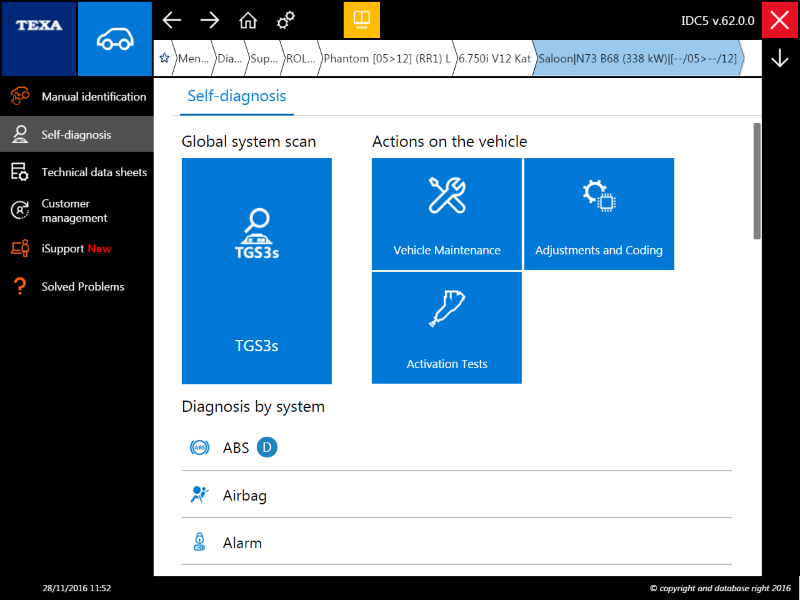
Task: Open Solved Problems
Action: [77, 286]
